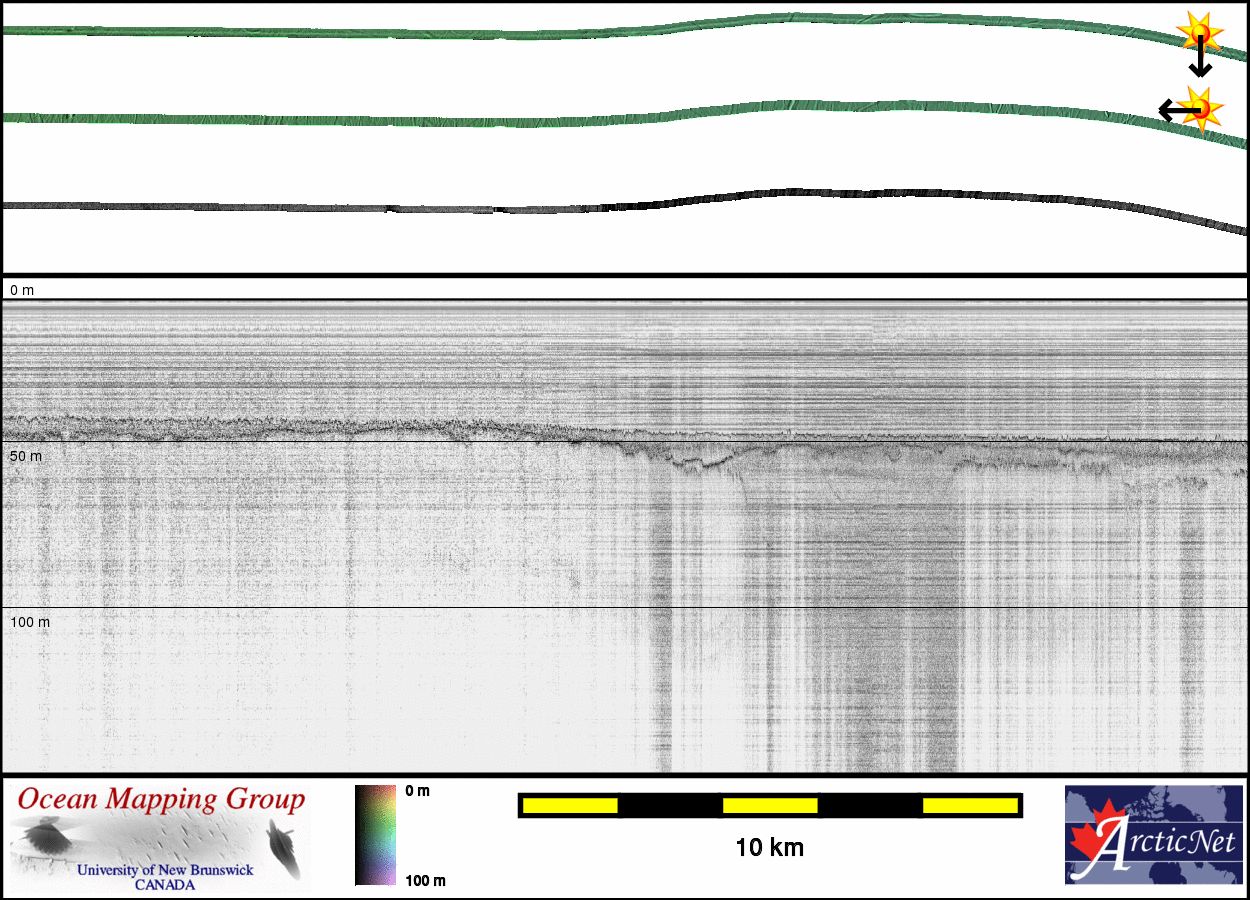This screenshot has width=1250, height=900.
Task: Click the leftmost yellow scale bar segment
Action: (570, 805)
